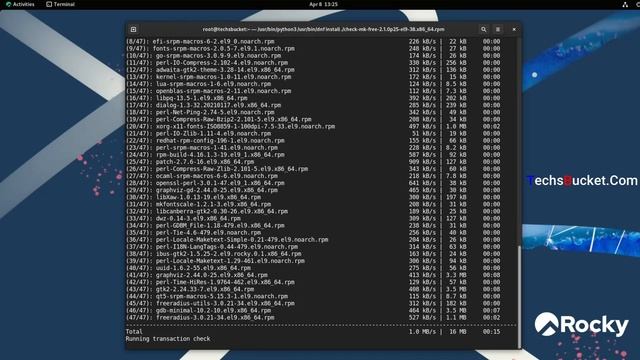Select the perl-Compress-Raw-Zlib line
This screenshot has width=640, height=360.
point(313,169)
